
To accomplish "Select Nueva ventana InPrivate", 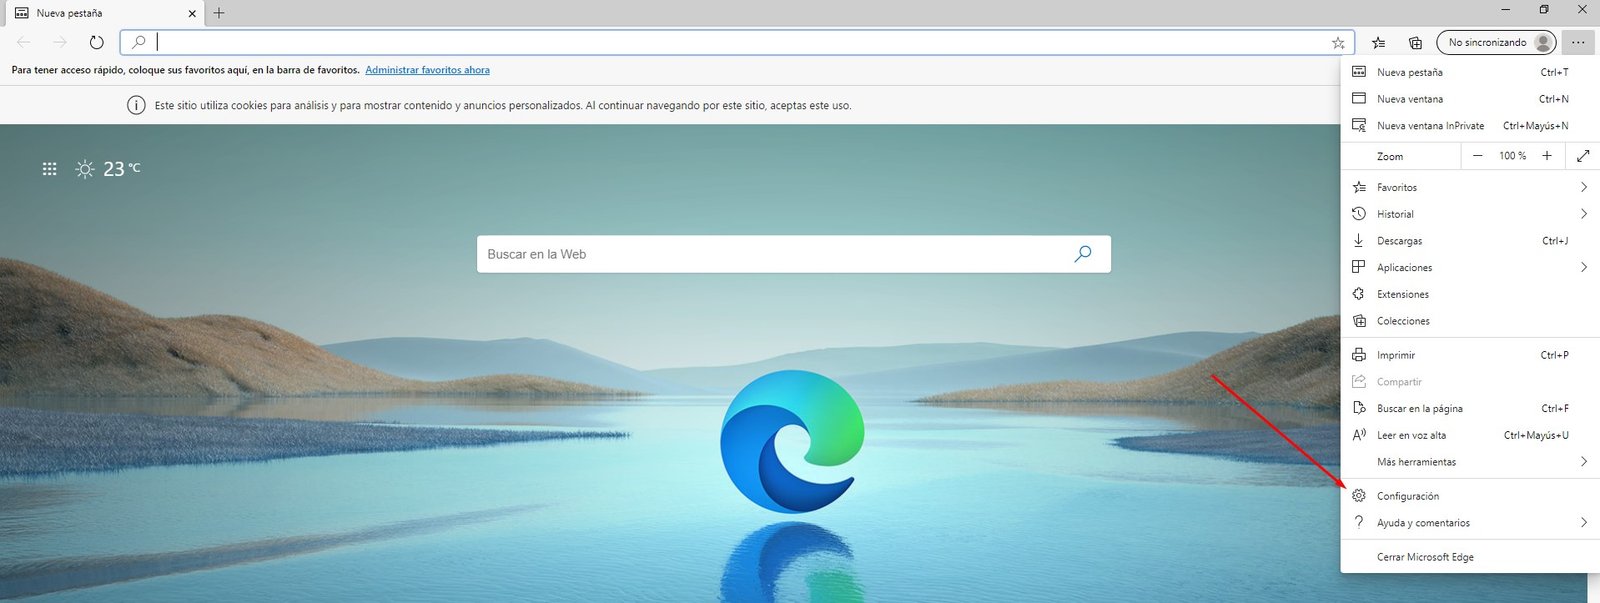I will coord(1430,126).
